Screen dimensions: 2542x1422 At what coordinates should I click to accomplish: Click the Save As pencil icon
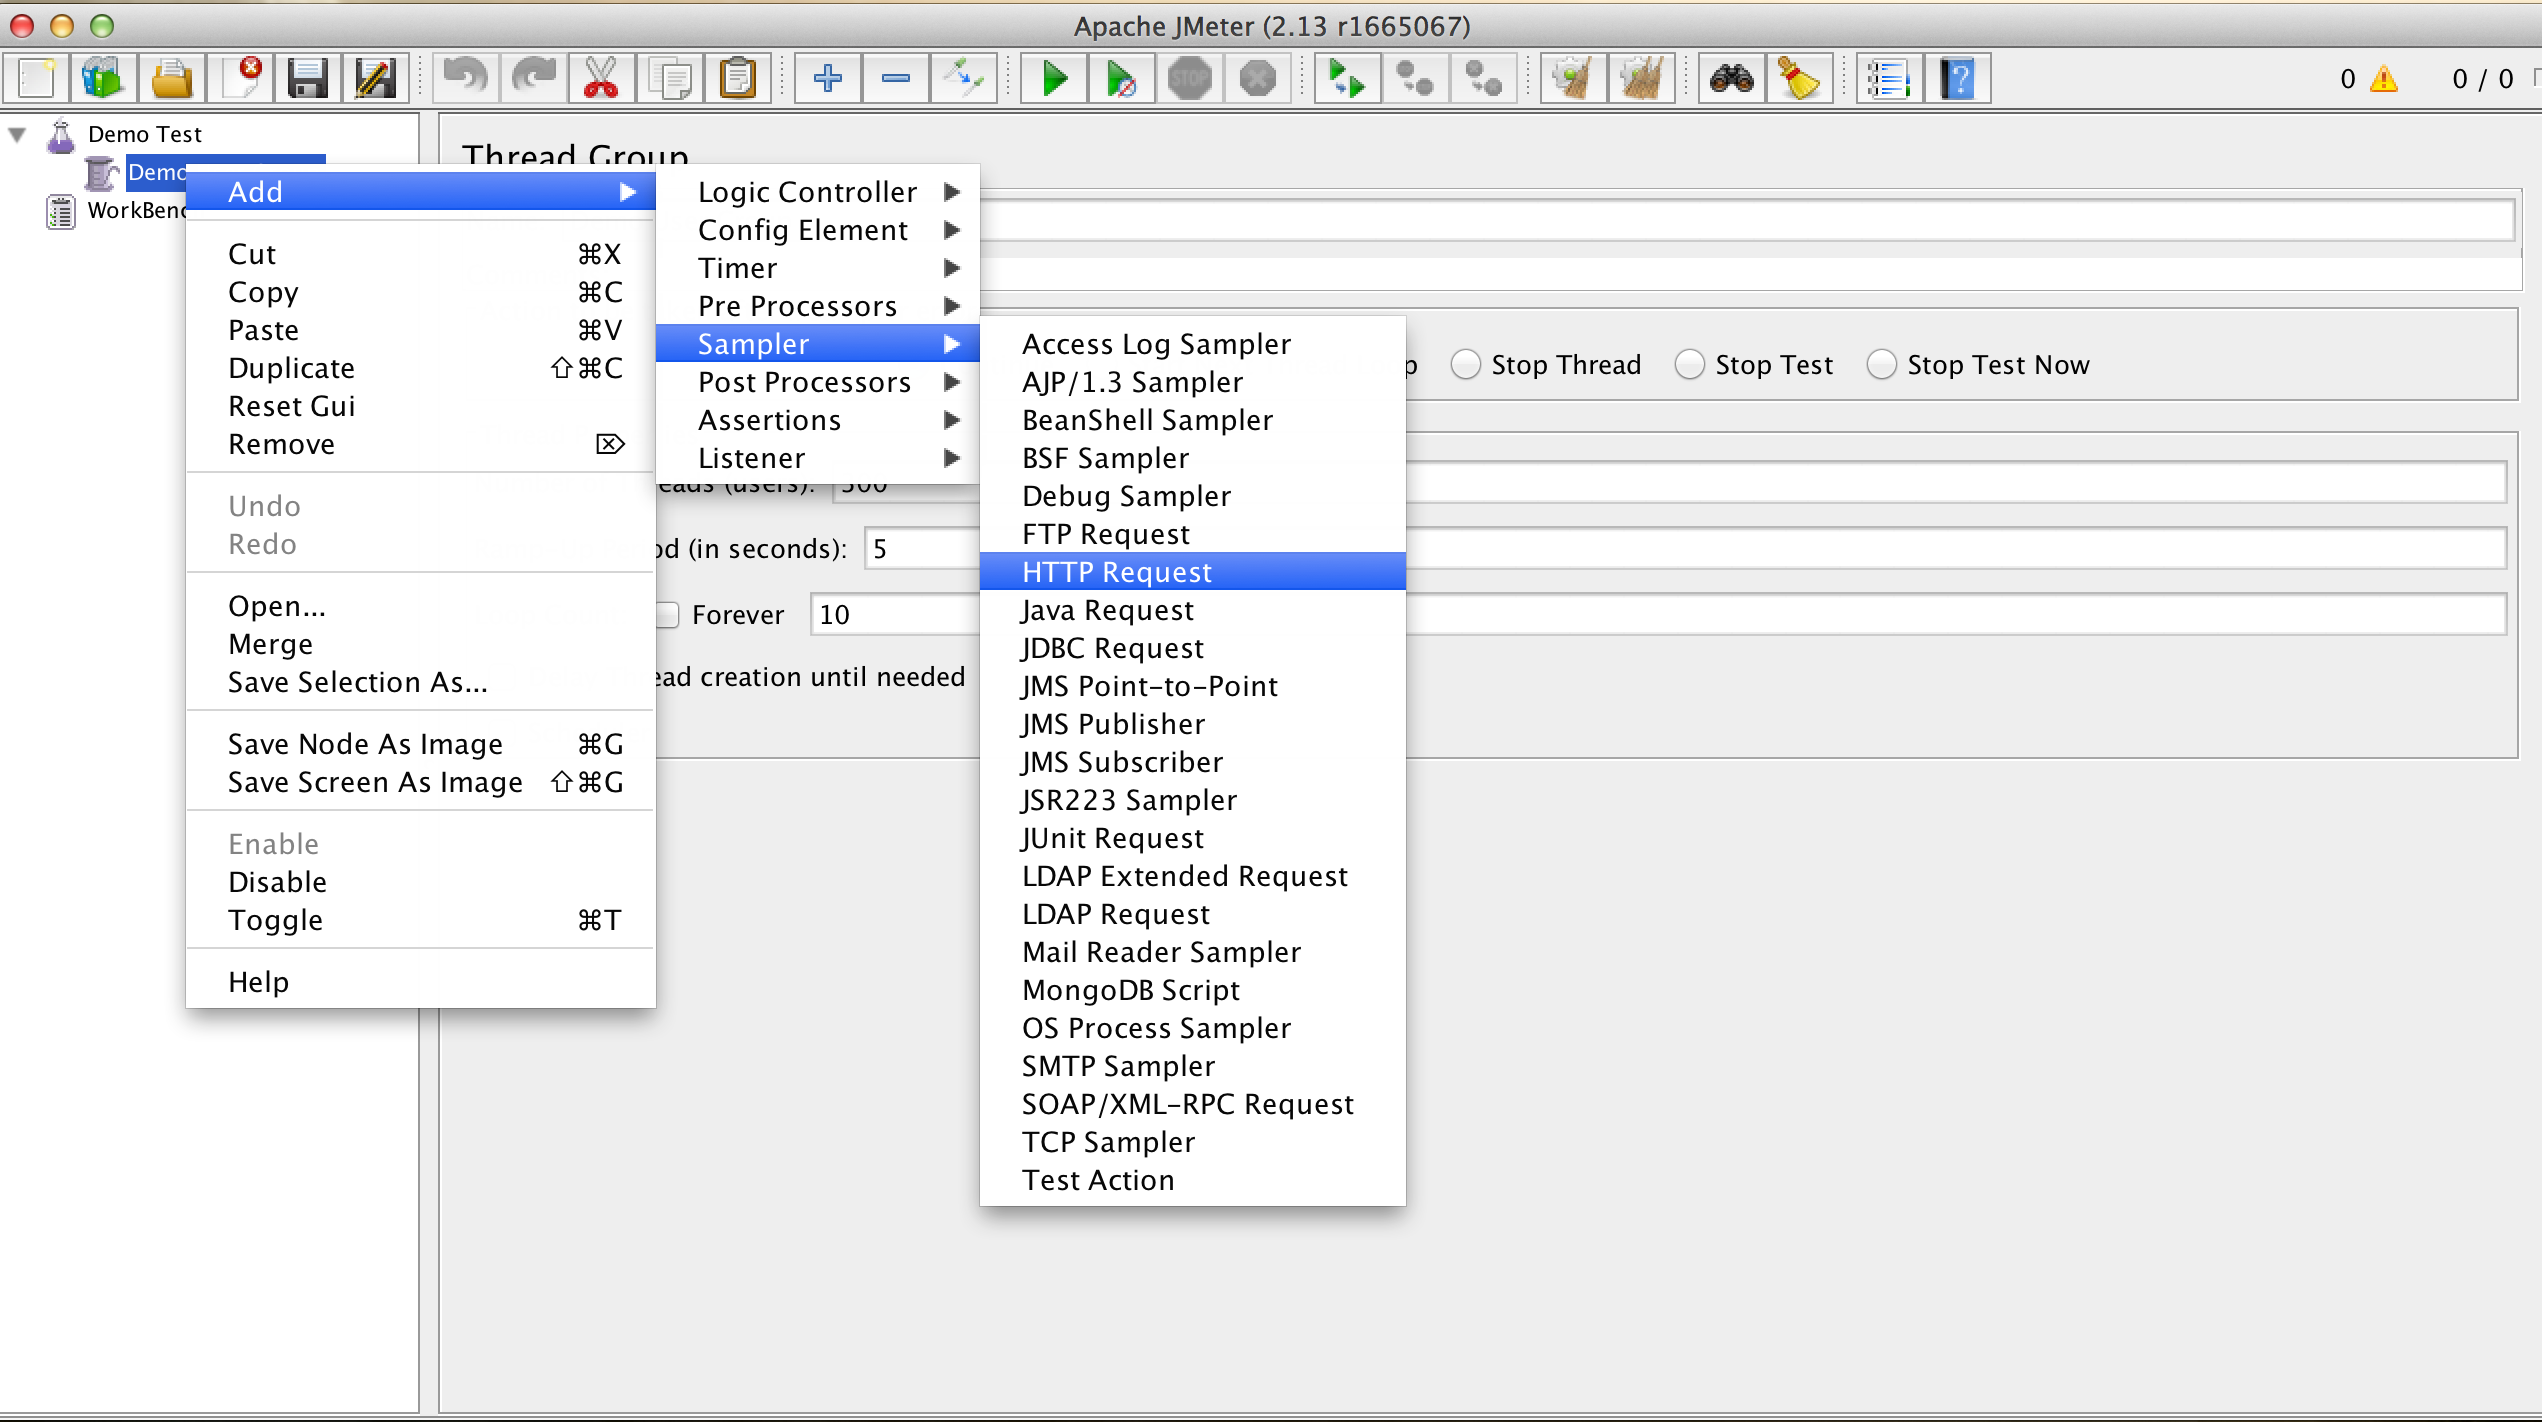coord(376,78)
